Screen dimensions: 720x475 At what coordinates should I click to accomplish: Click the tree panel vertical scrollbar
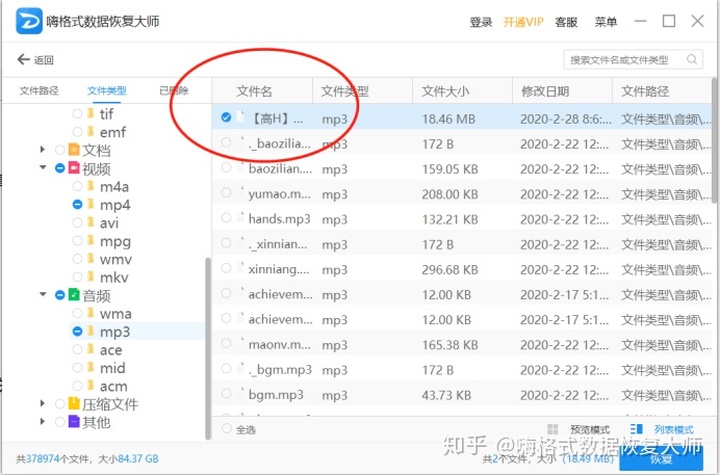[x=208, y=348]
